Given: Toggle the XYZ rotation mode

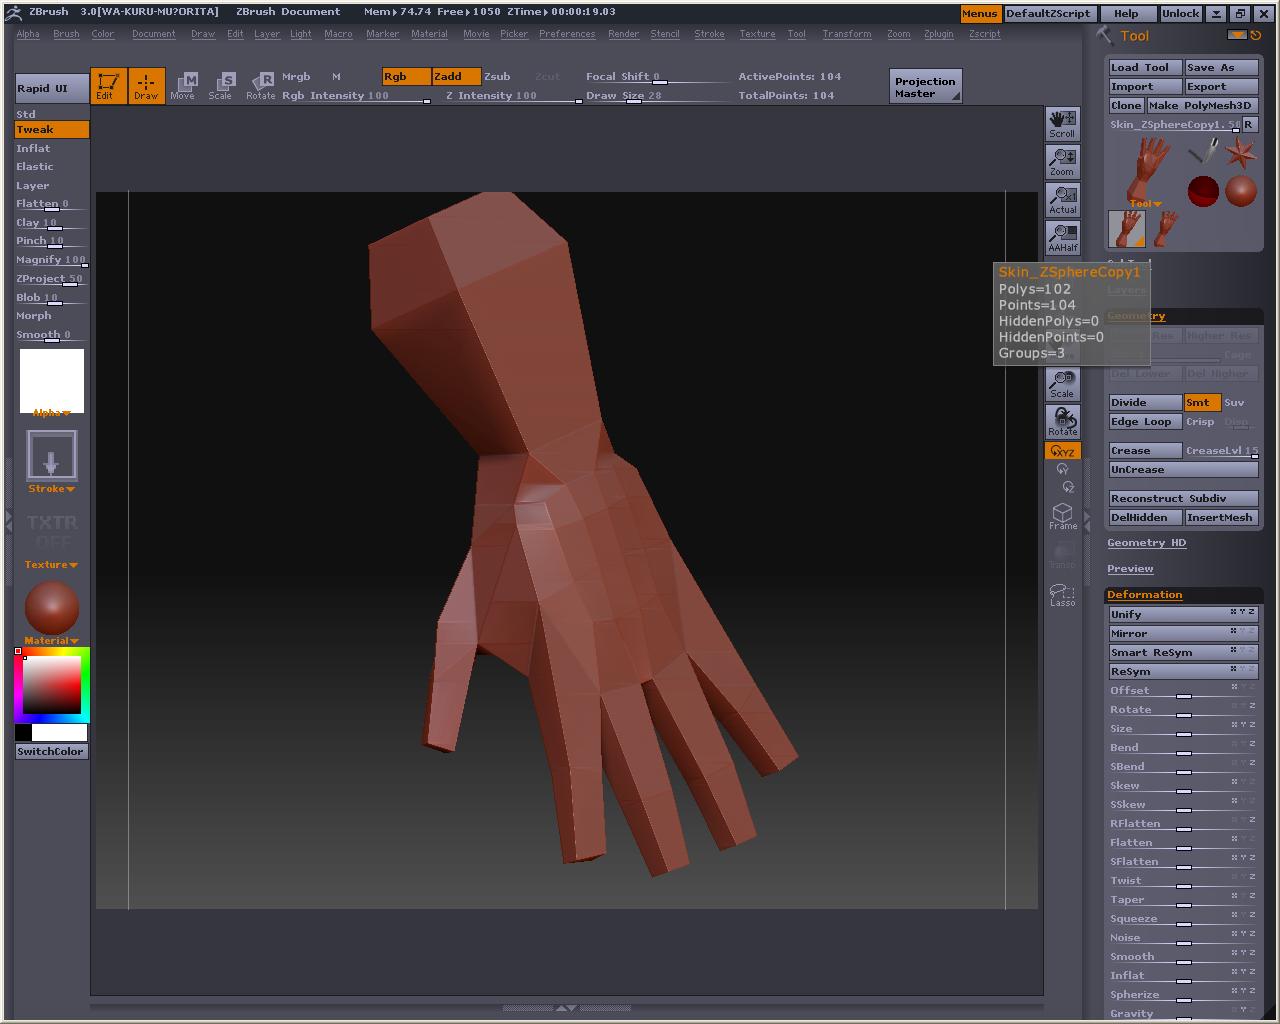Looking at the screenshot, I should pyautogui.click(x=1062, y=451).
